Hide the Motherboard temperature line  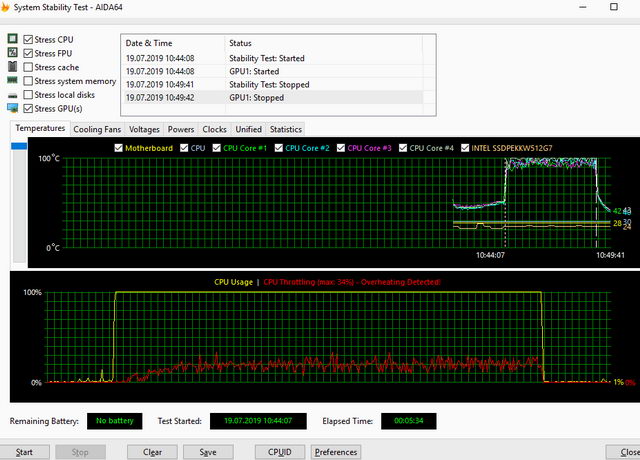coord(118,148)
